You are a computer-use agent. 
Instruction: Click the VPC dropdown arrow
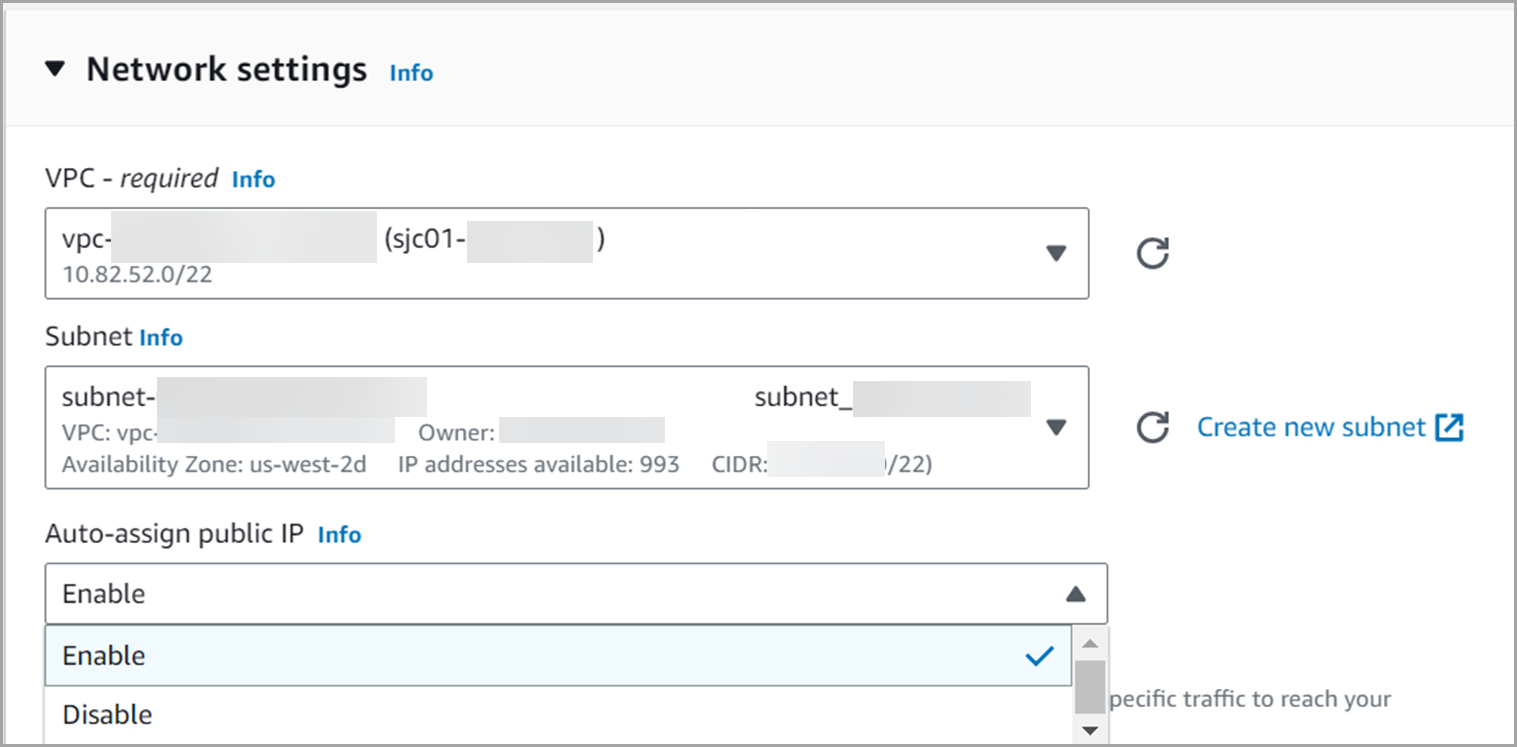pos(1056,254)
